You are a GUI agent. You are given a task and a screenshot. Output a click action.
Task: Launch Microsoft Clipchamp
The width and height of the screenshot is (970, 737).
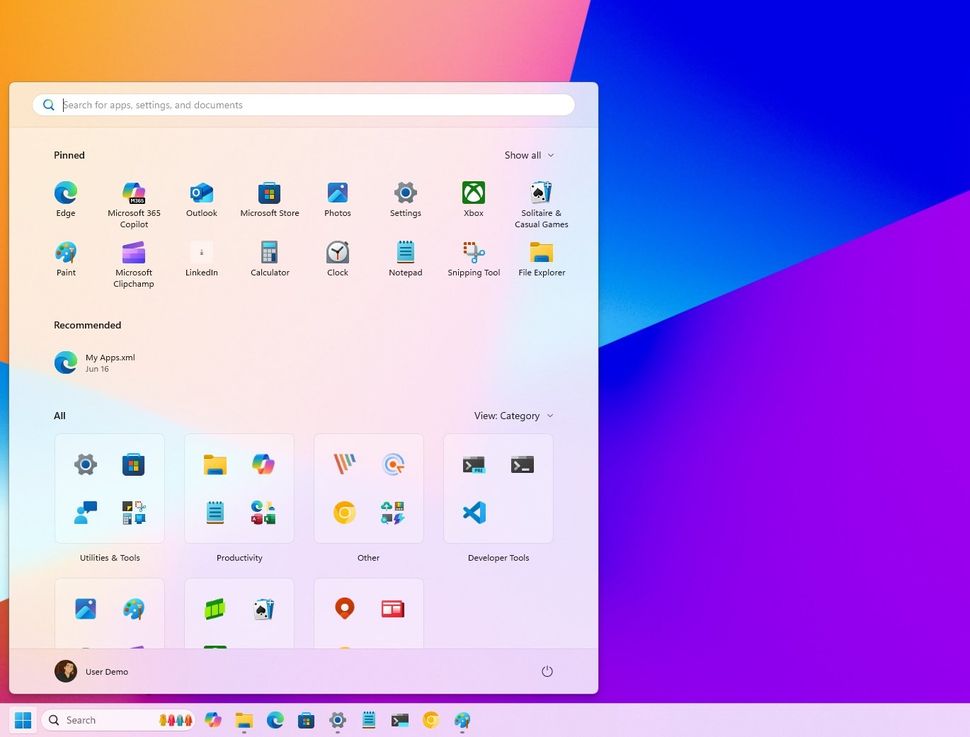[x=133, y=254]
